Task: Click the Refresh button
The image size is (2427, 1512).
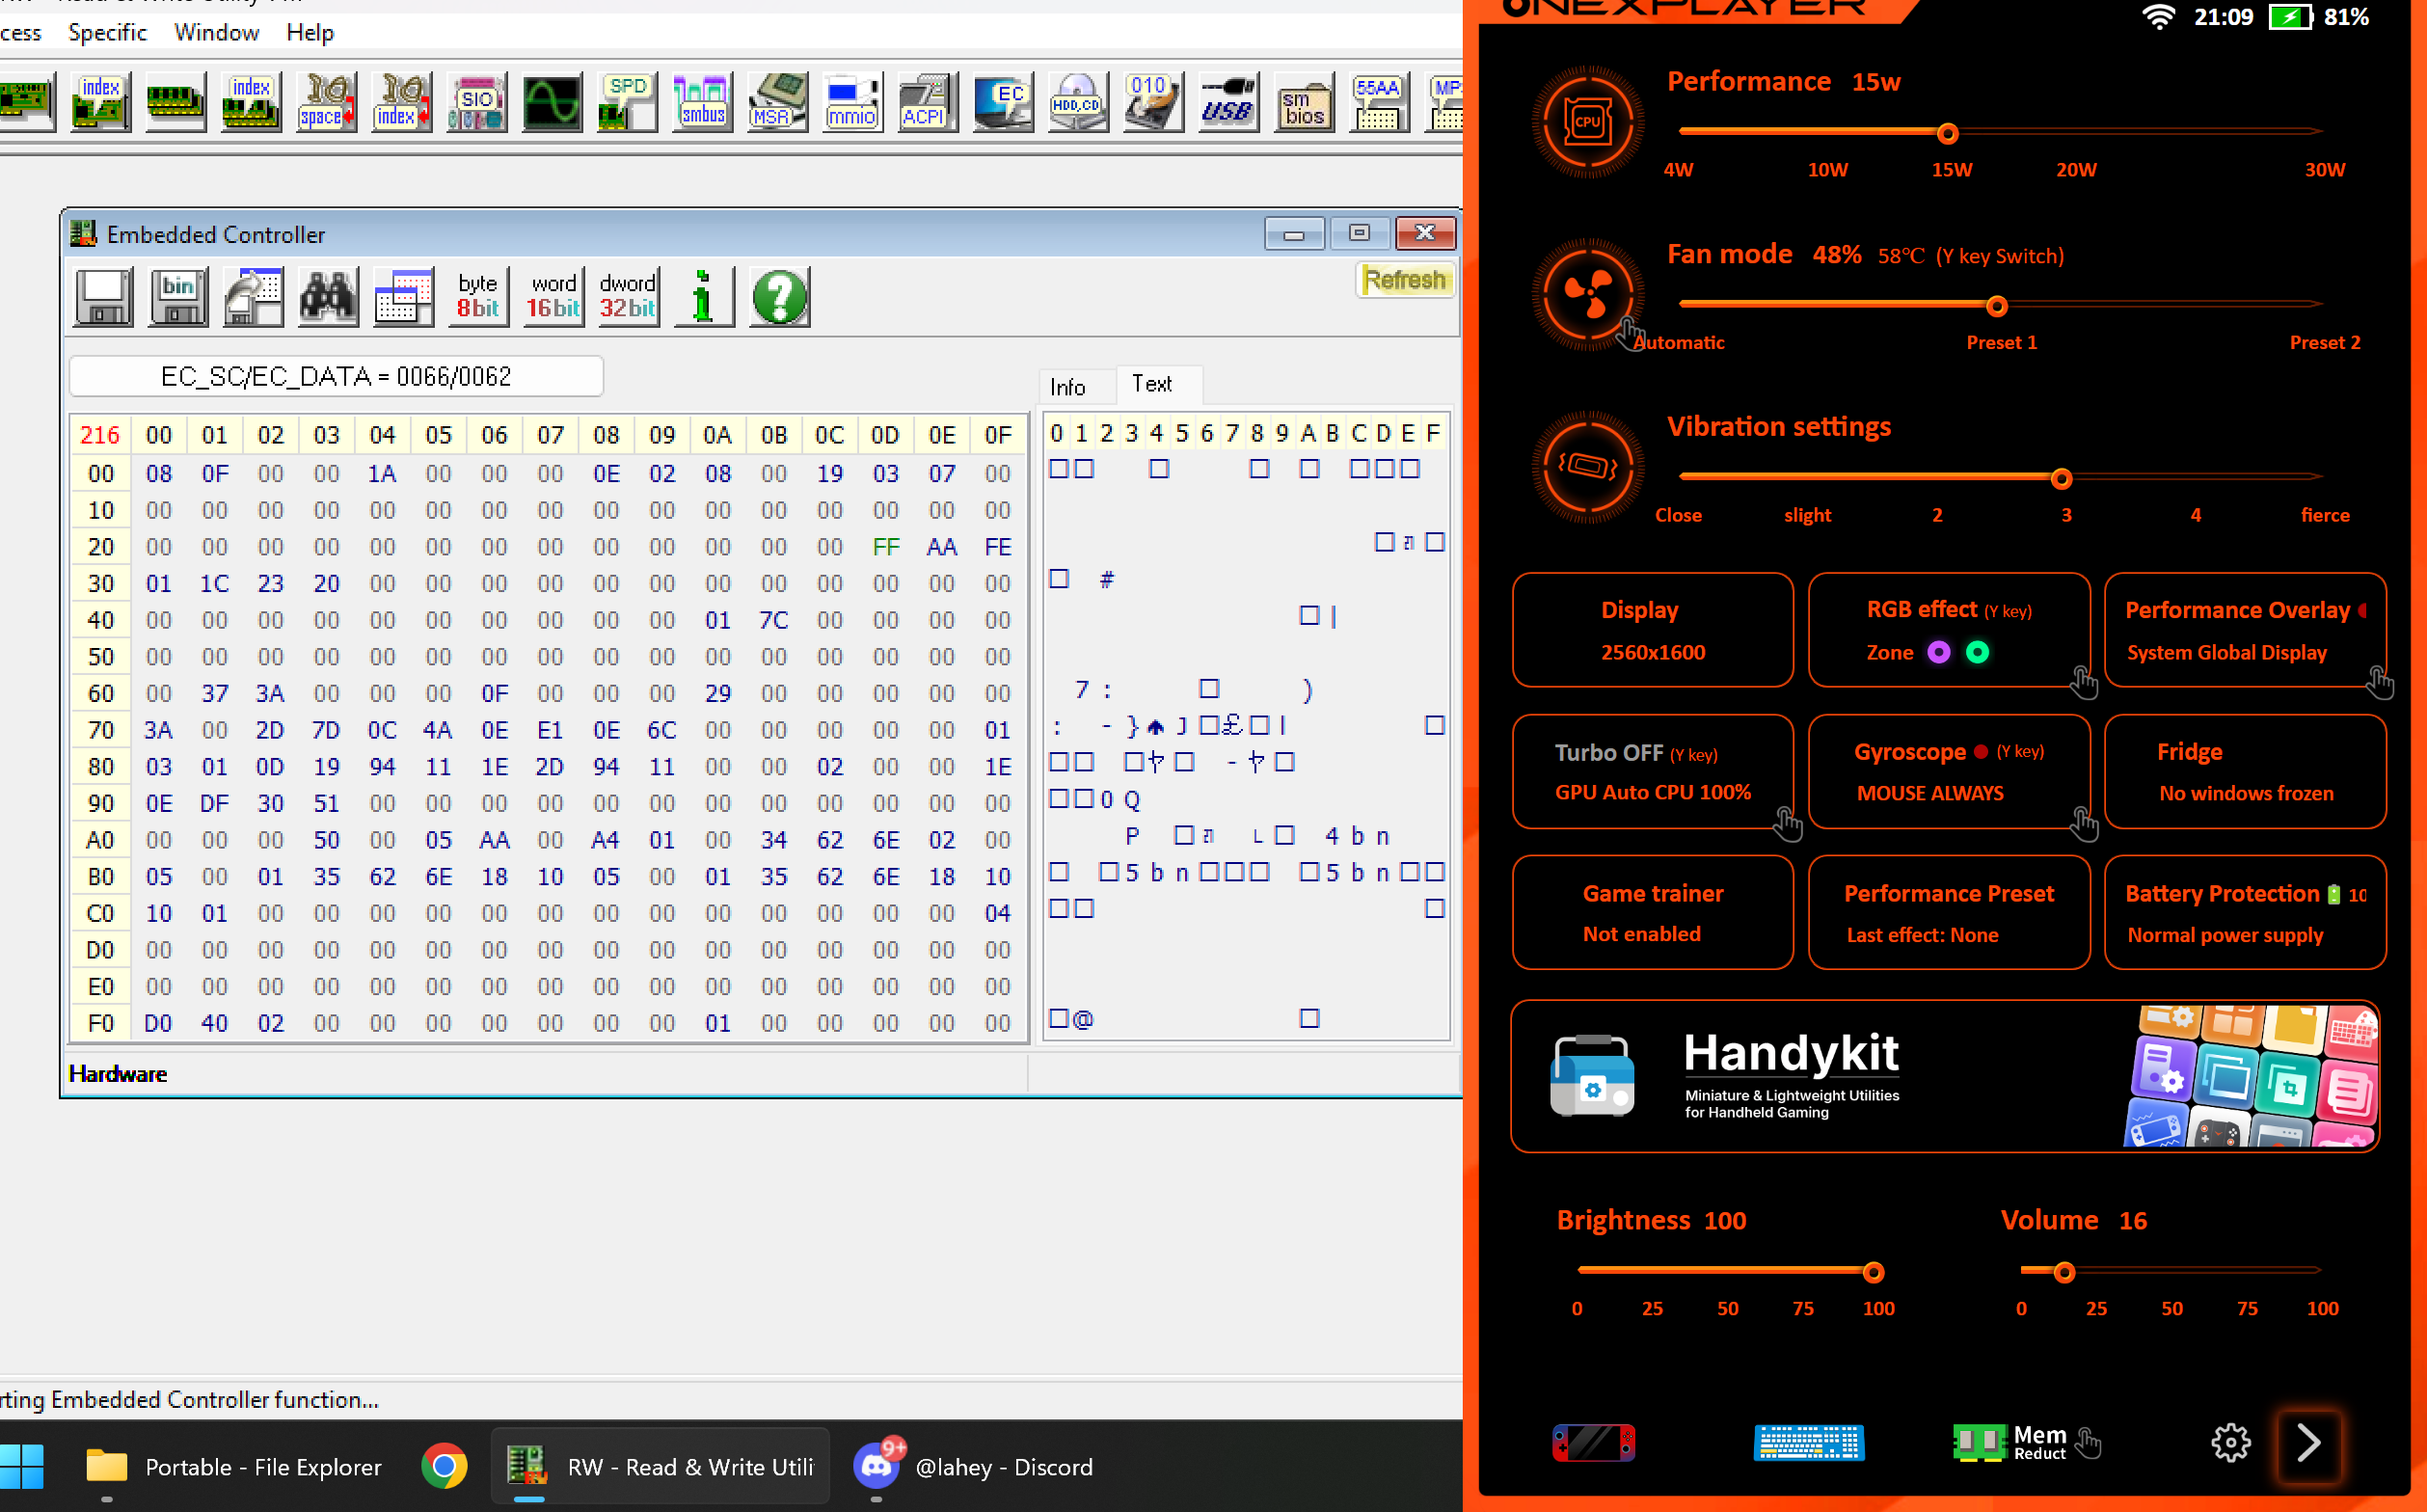Action: (x=1404, y=280)
